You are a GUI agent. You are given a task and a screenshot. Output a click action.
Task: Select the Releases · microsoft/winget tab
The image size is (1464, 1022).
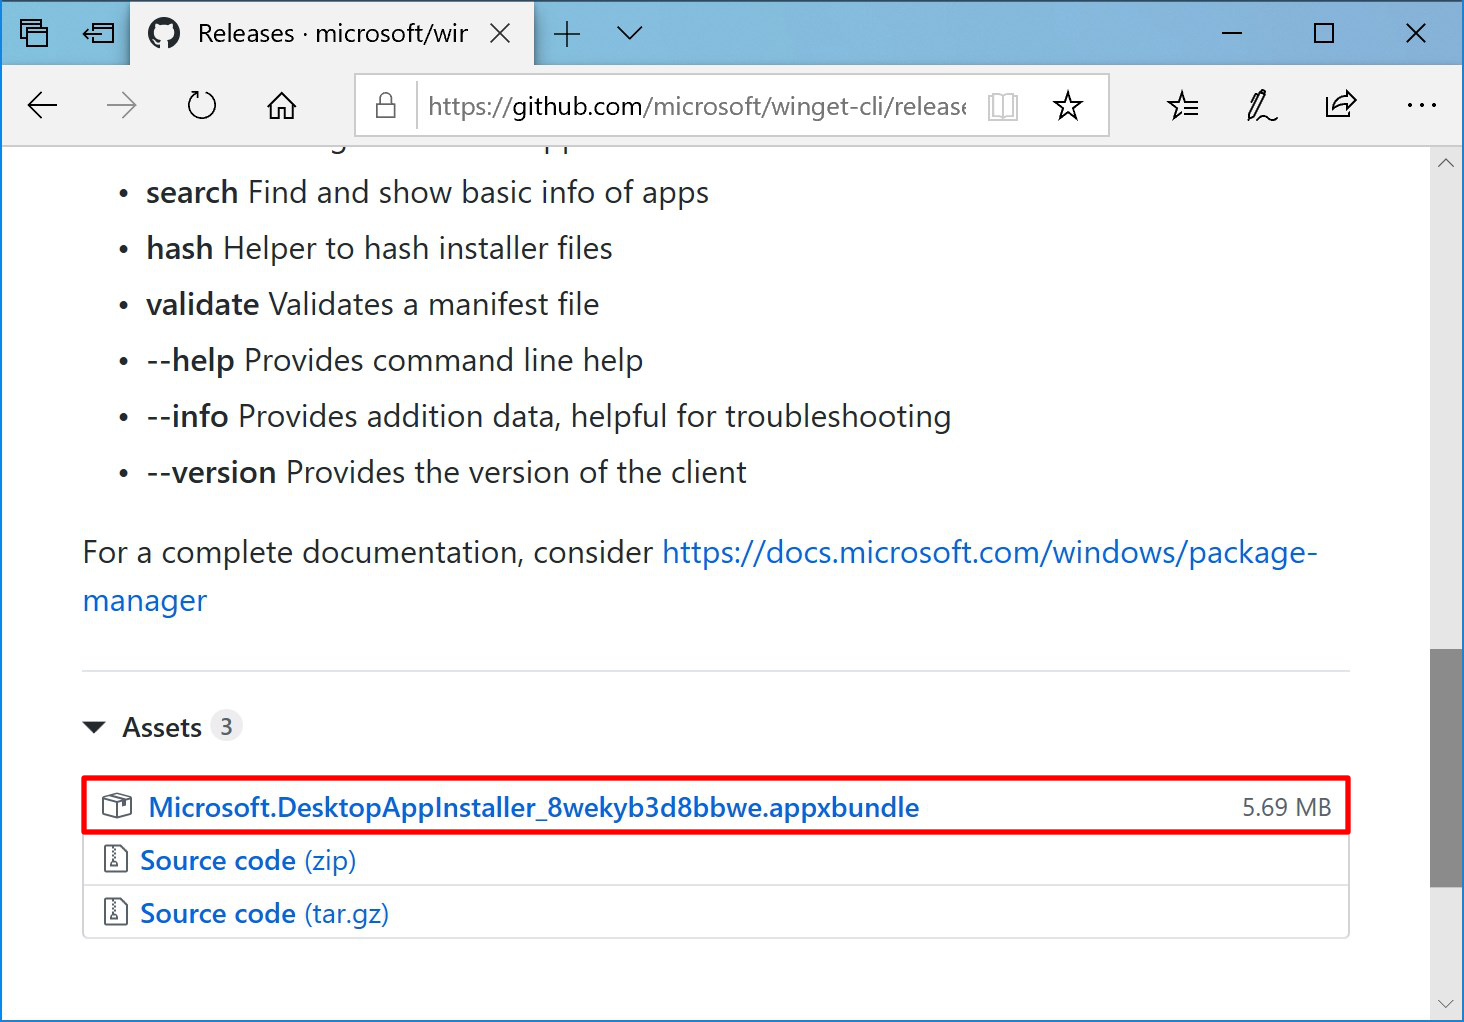[331, 33]
